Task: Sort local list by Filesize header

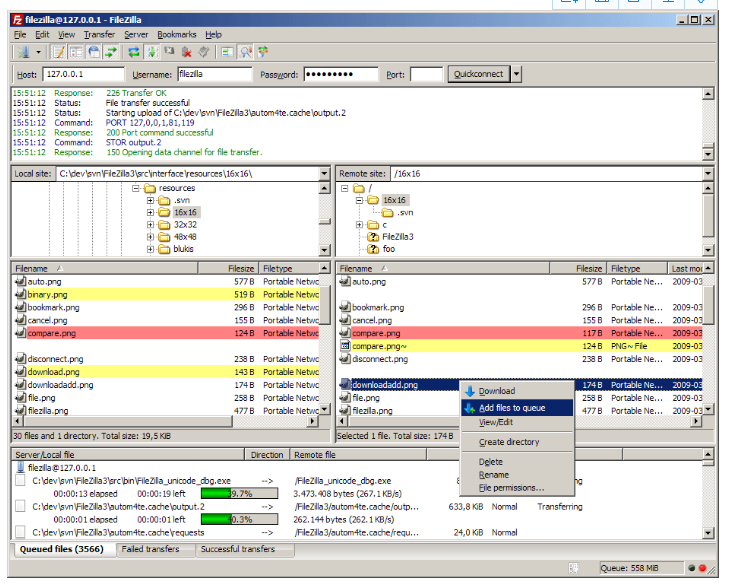Action: (228, 268)
